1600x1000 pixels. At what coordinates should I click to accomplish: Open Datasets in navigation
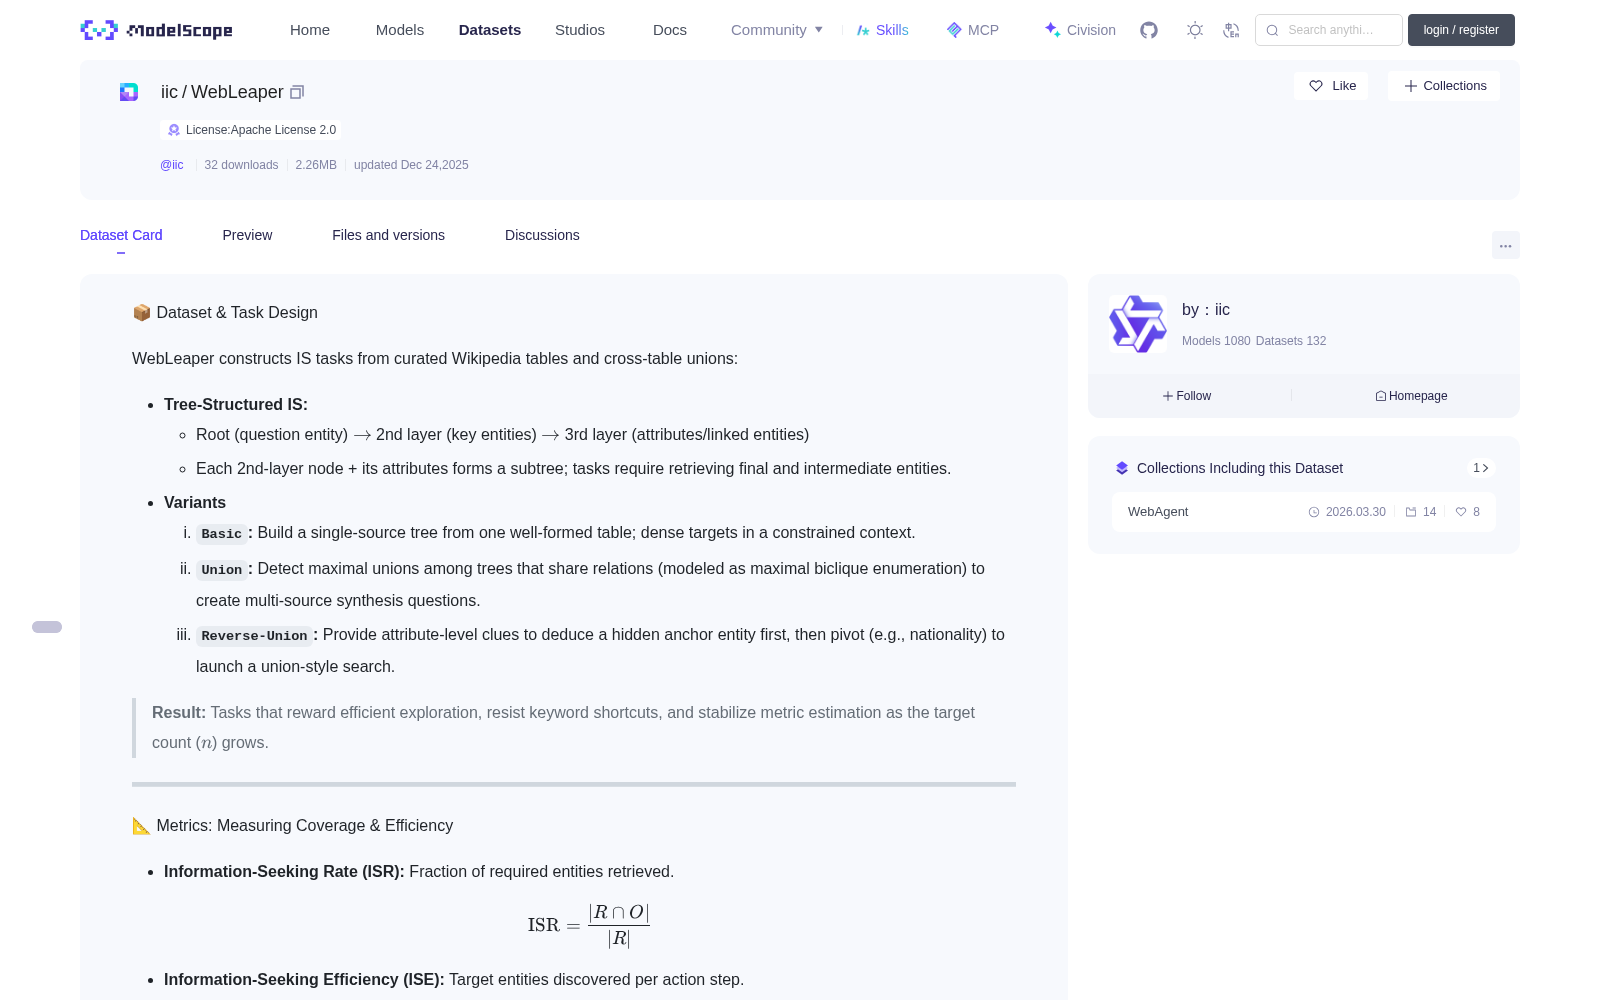[x=490, y=30]
